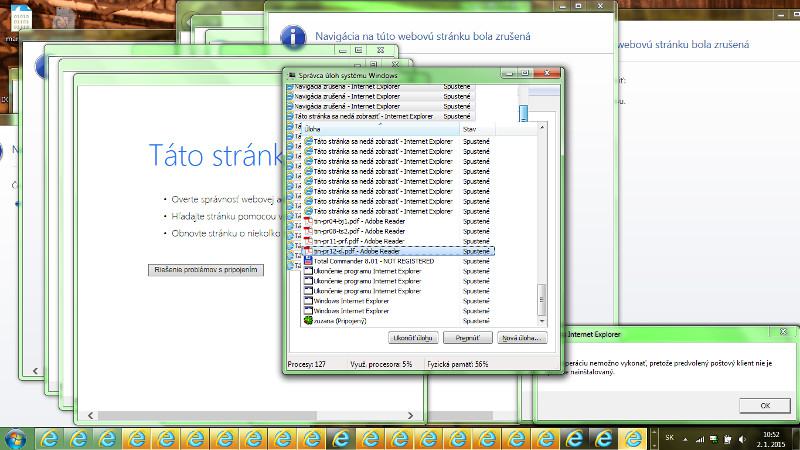Click PDF icon of tn-pr11-pnf.pdf task

[x=308, y=241]
